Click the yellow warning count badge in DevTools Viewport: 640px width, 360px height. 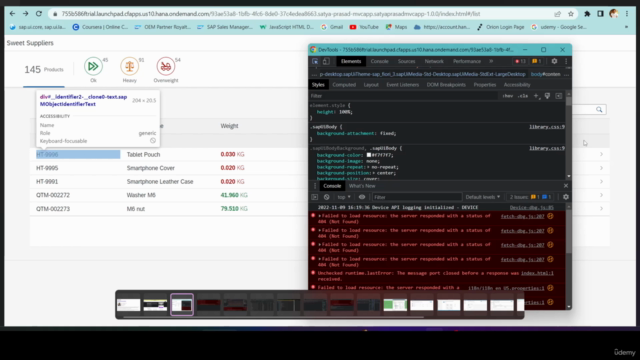point(536,61)
